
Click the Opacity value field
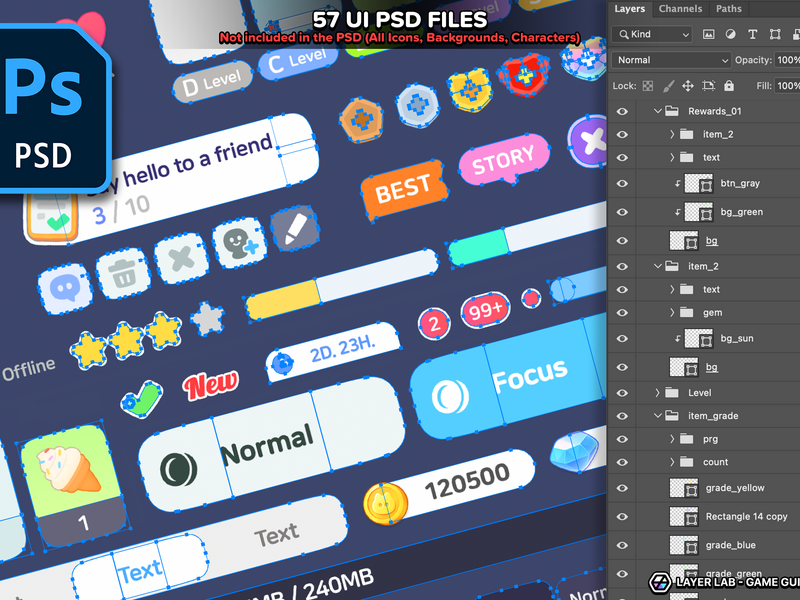click(x=787, y=60)
